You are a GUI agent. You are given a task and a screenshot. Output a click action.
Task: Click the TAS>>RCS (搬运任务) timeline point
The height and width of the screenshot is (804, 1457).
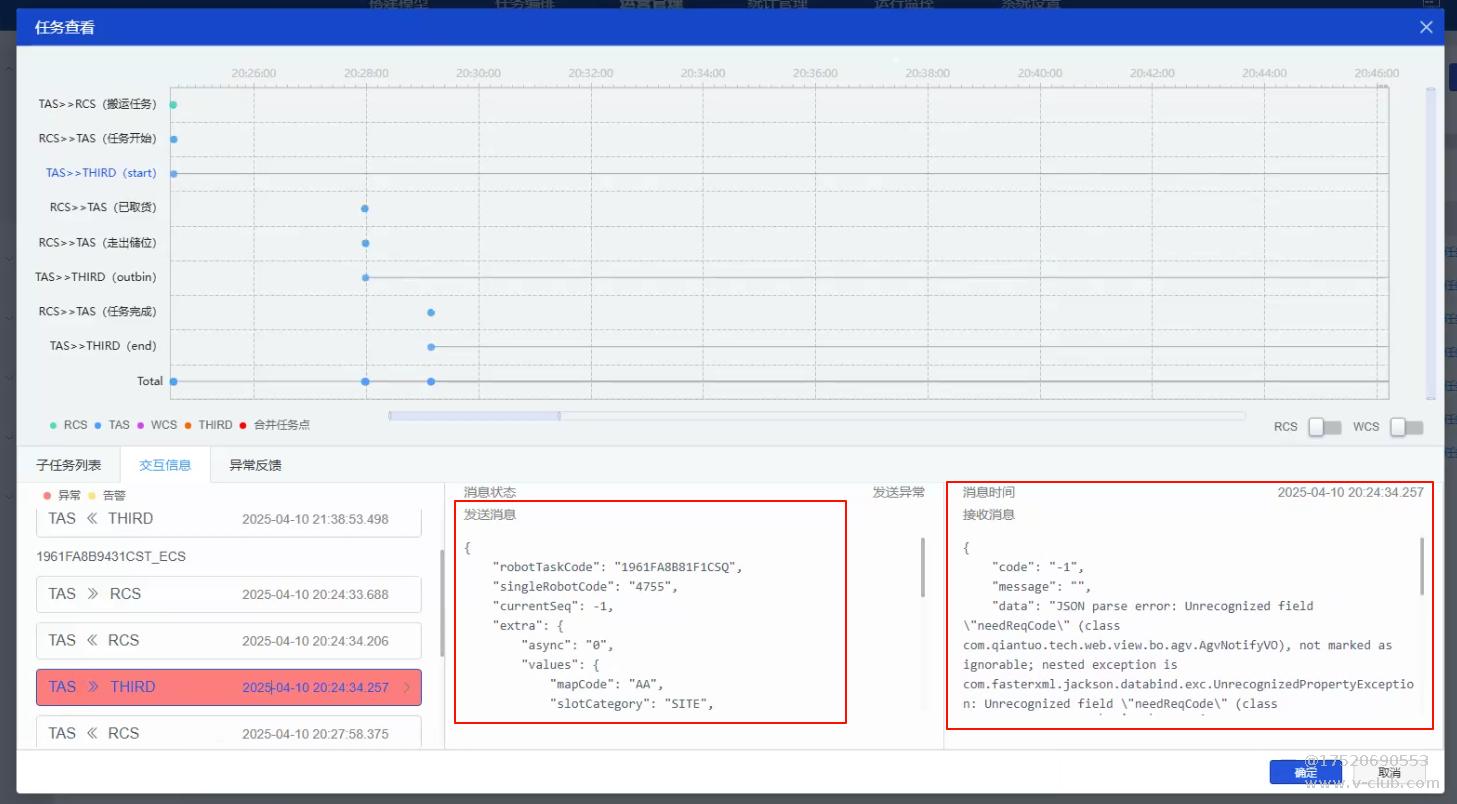click(173, 105)
